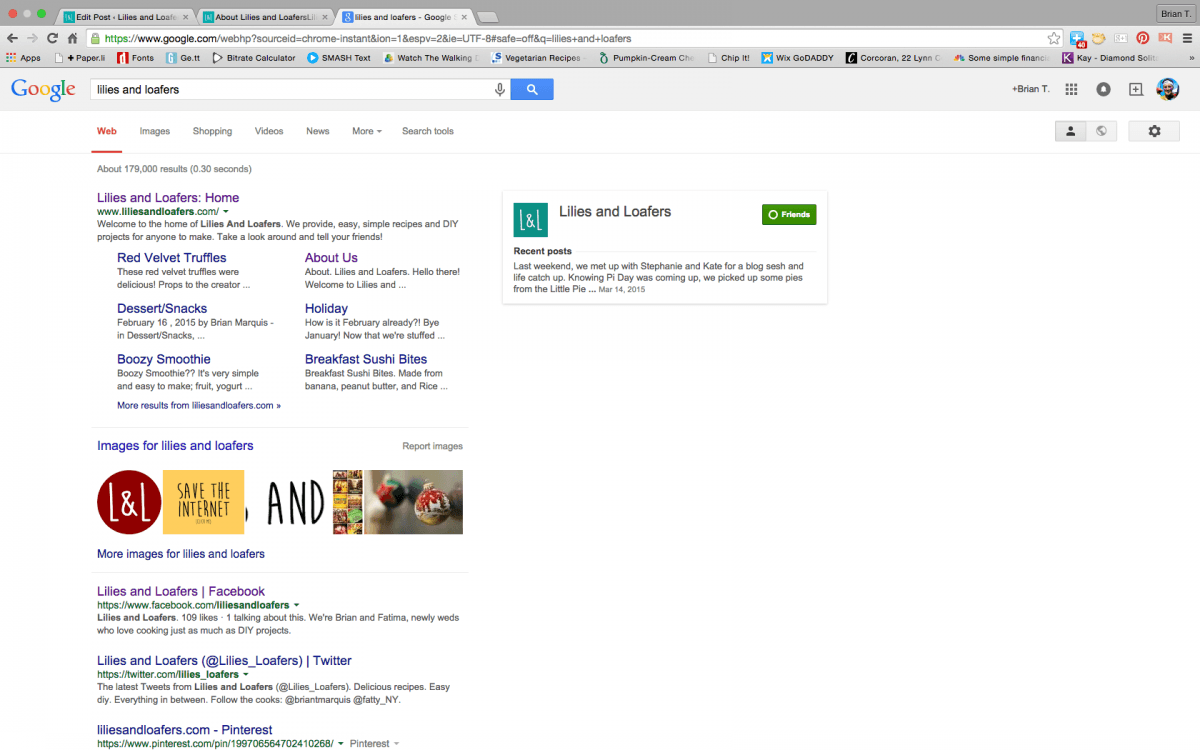Click the Pinterest extension icon

1142,38
